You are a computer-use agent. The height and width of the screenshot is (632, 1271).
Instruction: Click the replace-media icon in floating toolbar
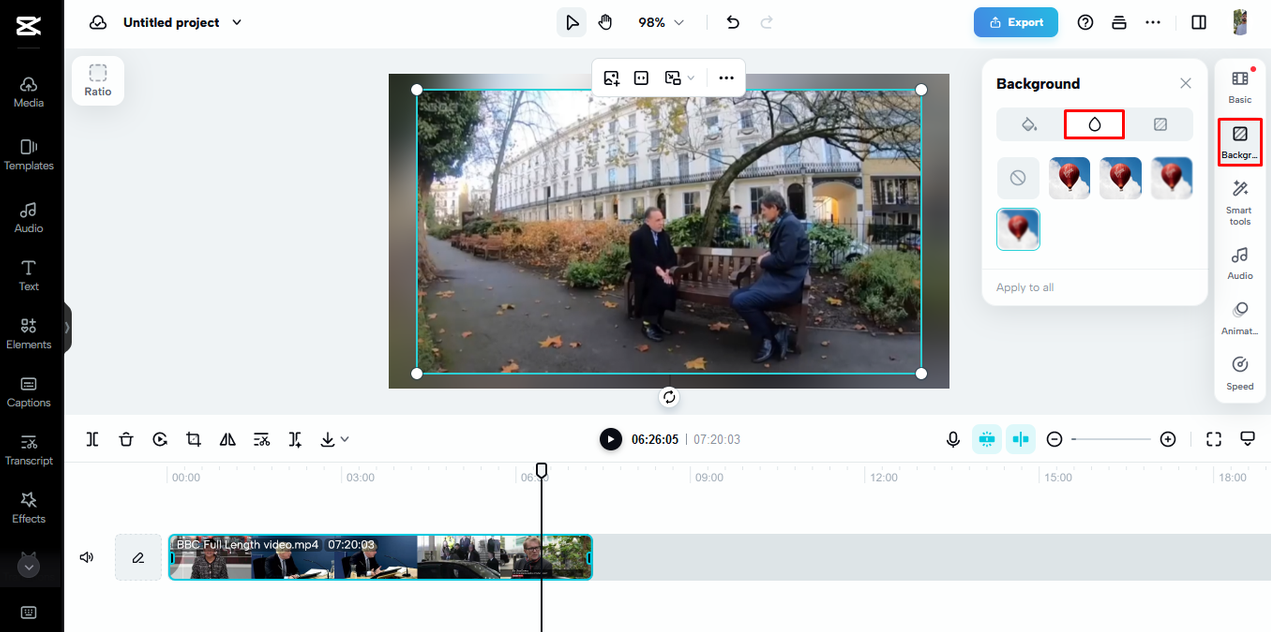(612, 77)
